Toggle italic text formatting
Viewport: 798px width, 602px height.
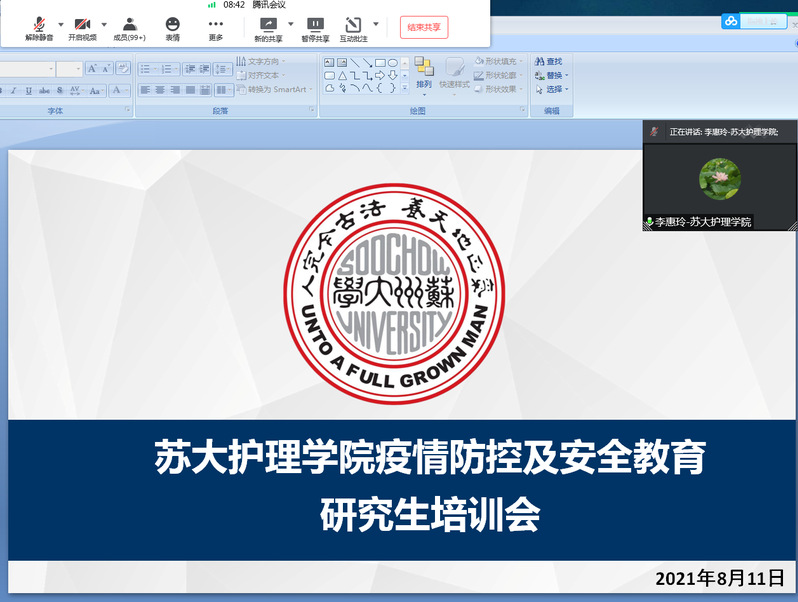point(14,91)
